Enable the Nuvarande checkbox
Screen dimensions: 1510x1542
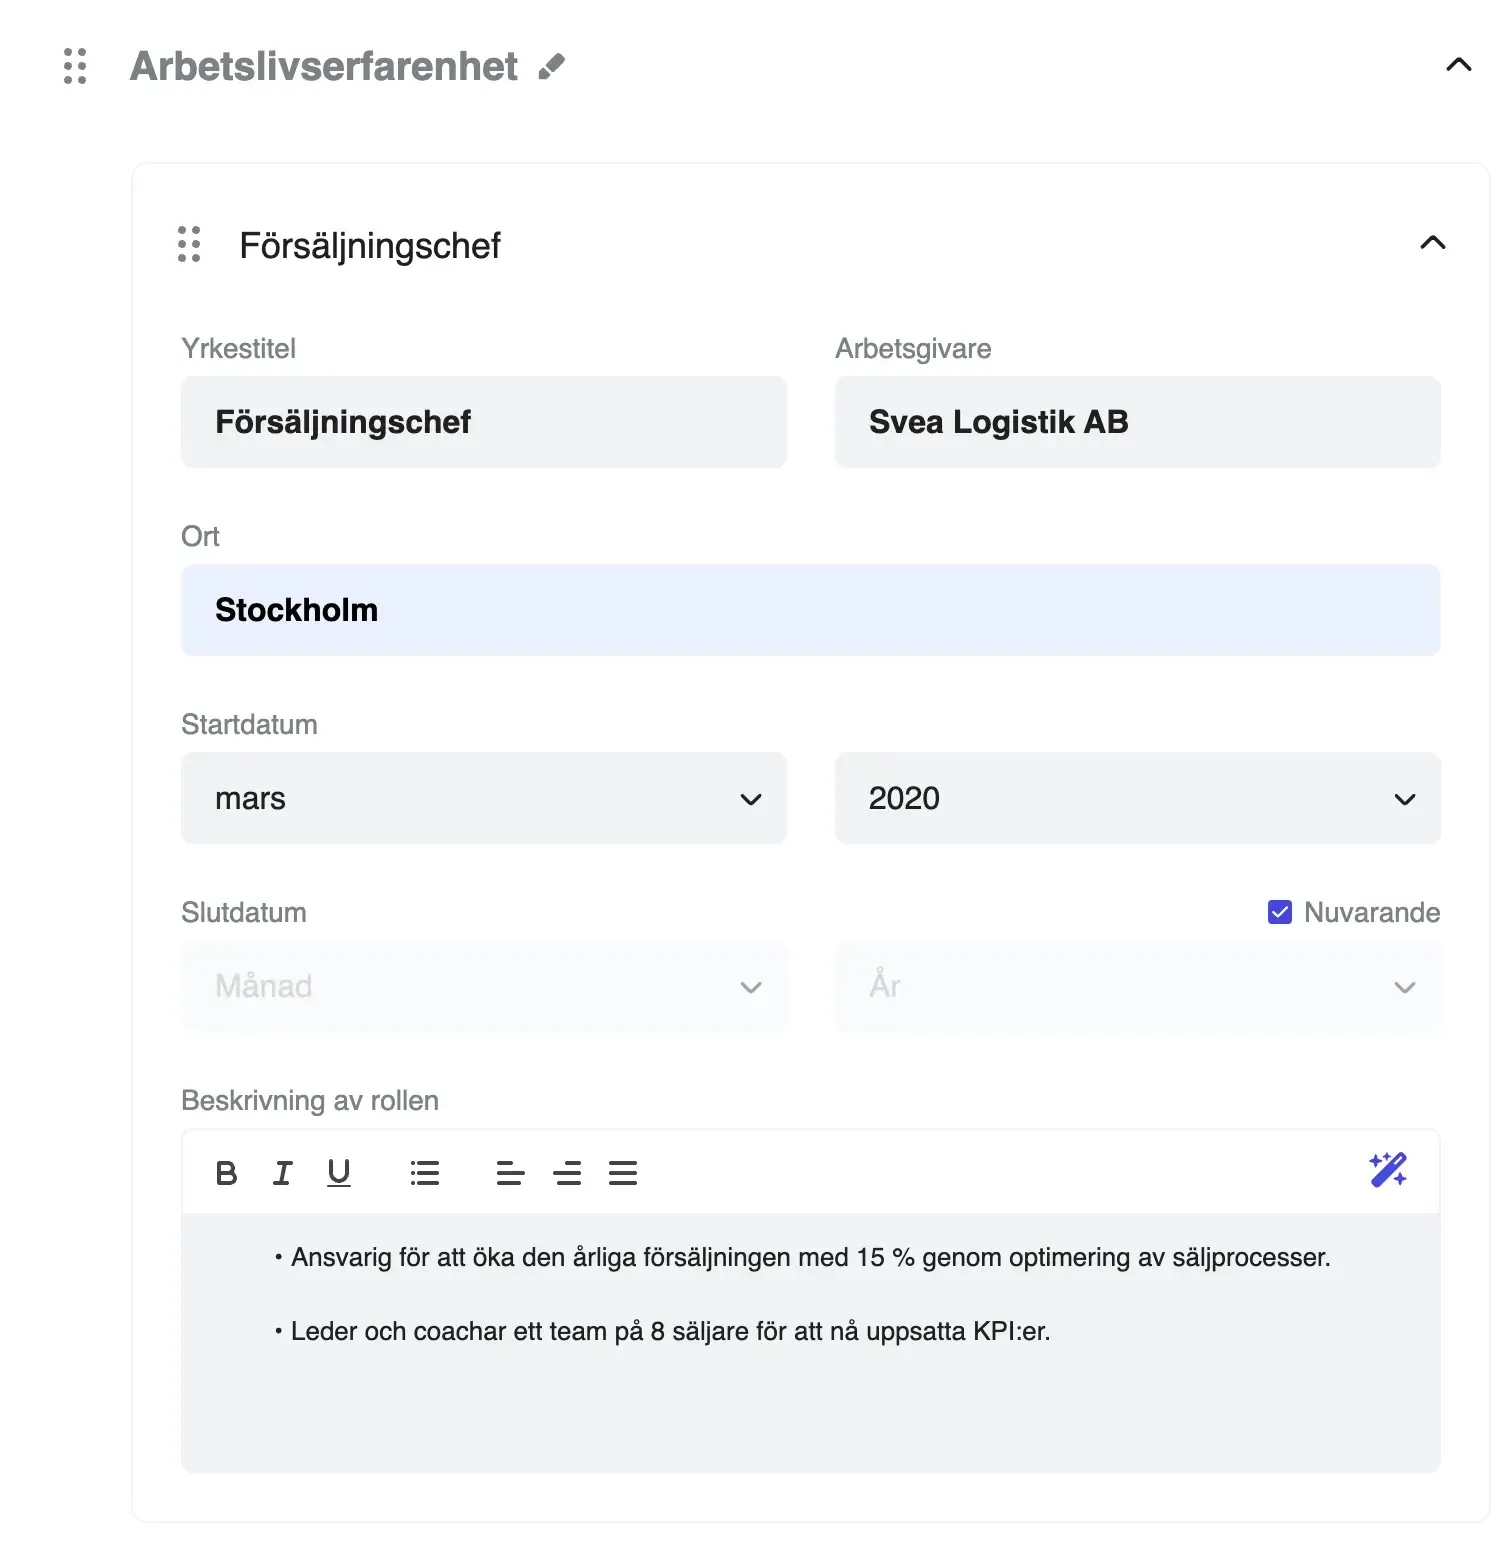[x=1279, y=911]
